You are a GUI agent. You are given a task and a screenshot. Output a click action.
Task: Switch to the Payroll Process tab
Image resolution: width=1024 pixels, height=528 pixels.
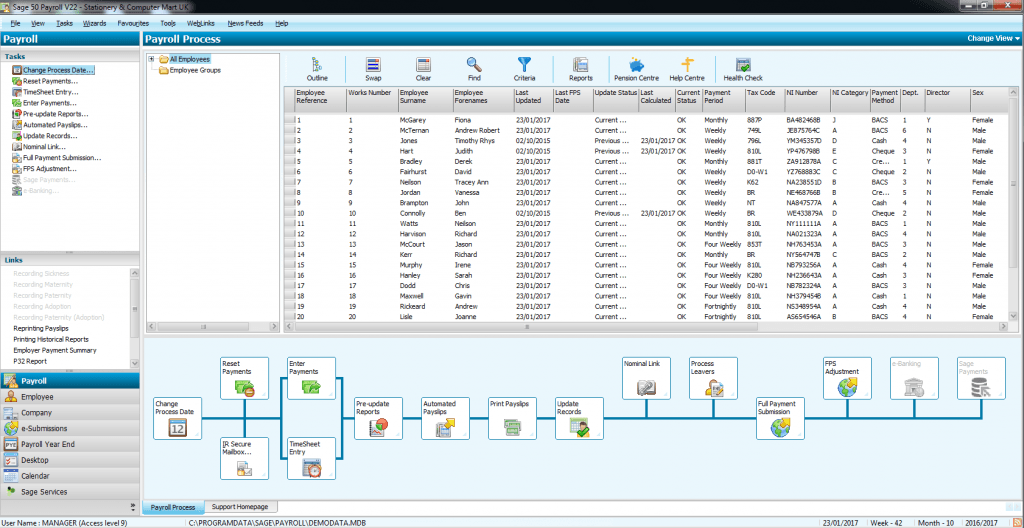[x=172, y=507]
